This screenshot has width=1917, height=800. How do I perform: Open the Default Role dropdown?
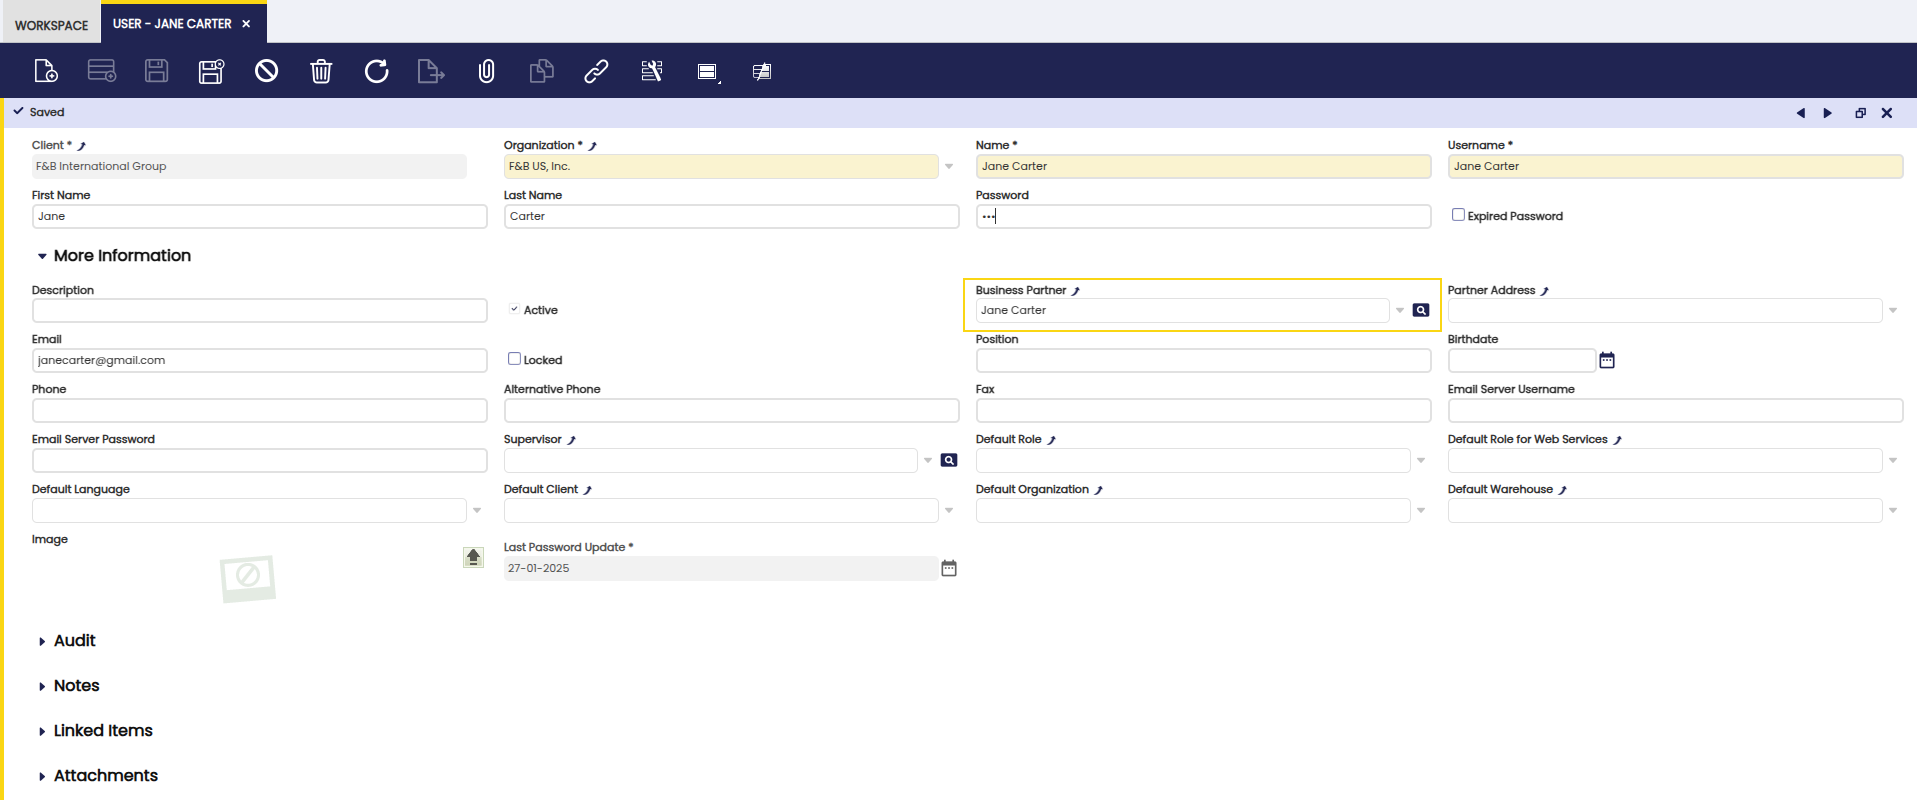[1421, 461]
